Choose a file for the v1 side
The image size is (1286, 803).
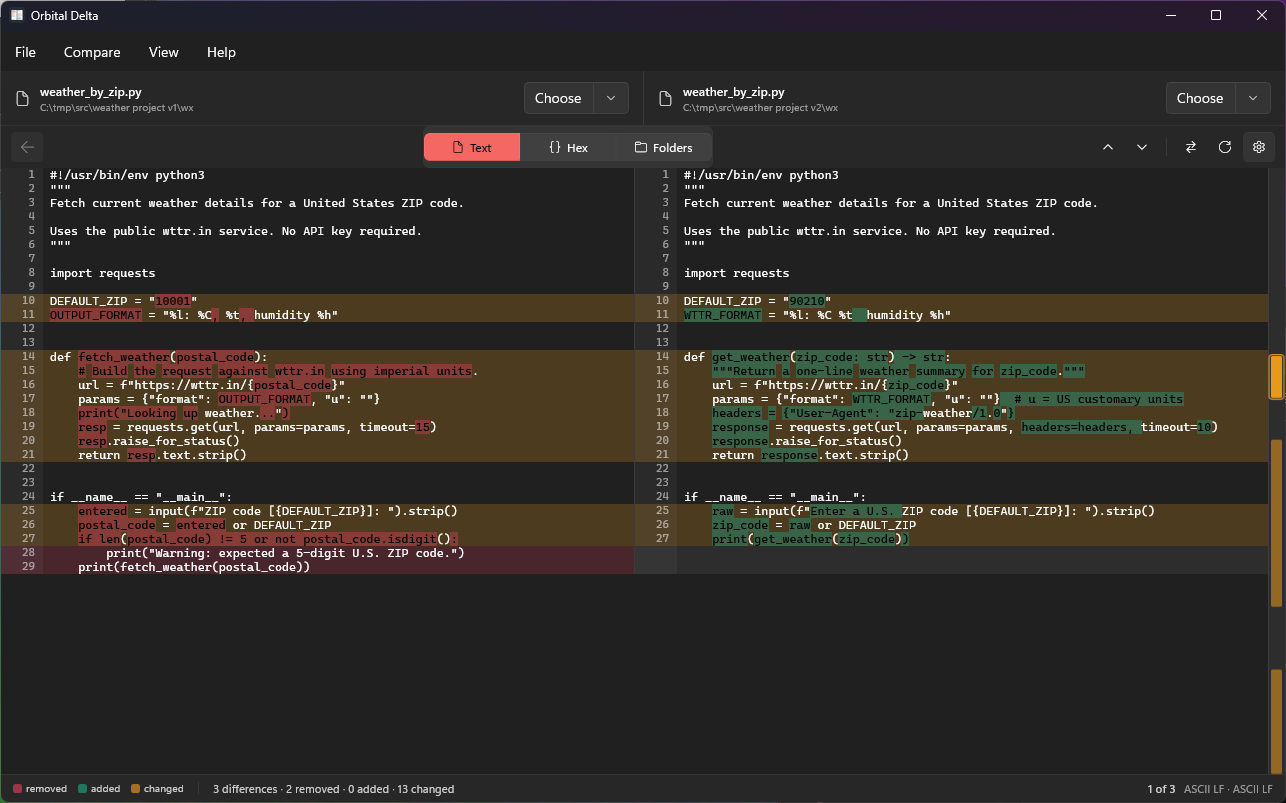[x=558, y=98]
